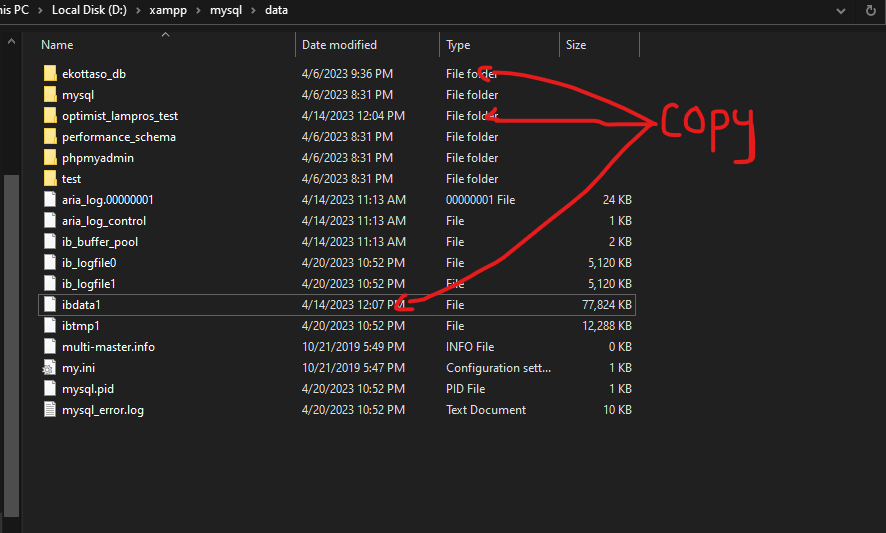Click the ibdata1 file icon
Viewport: 886px width, 533px height.
click(50, 304)
